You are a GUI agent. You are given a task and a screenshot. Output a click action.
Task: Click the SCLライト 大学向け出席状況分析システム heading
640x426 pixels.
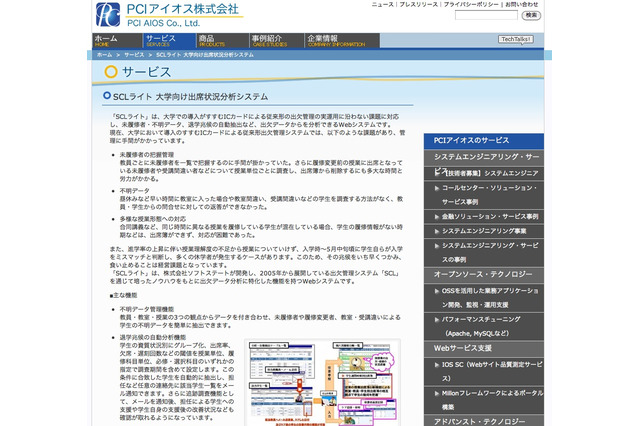(190, 97)
